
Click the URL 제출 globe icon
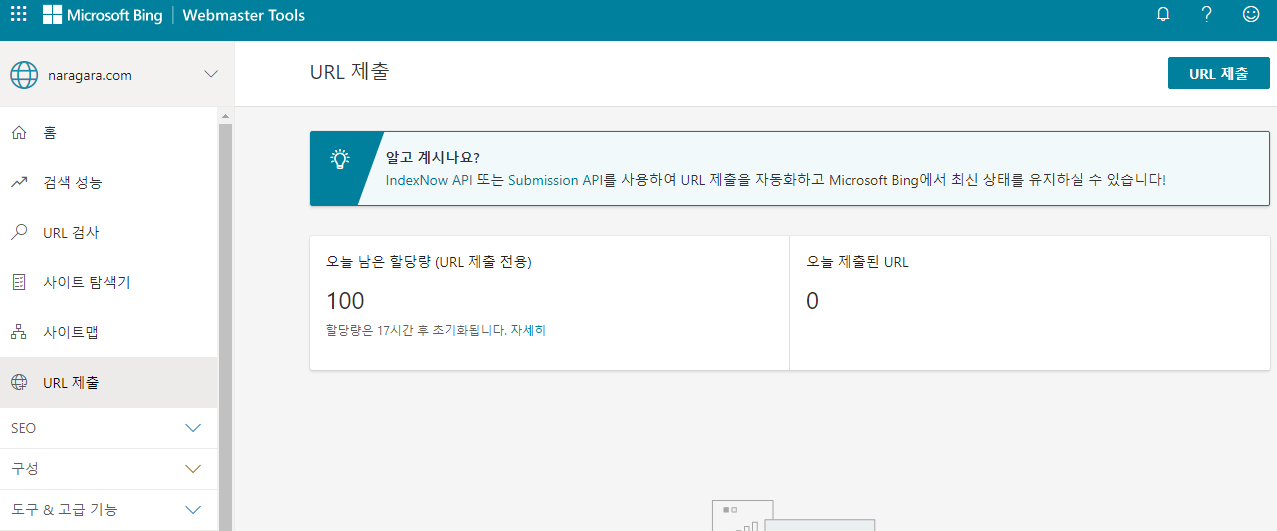click(19, 382)
